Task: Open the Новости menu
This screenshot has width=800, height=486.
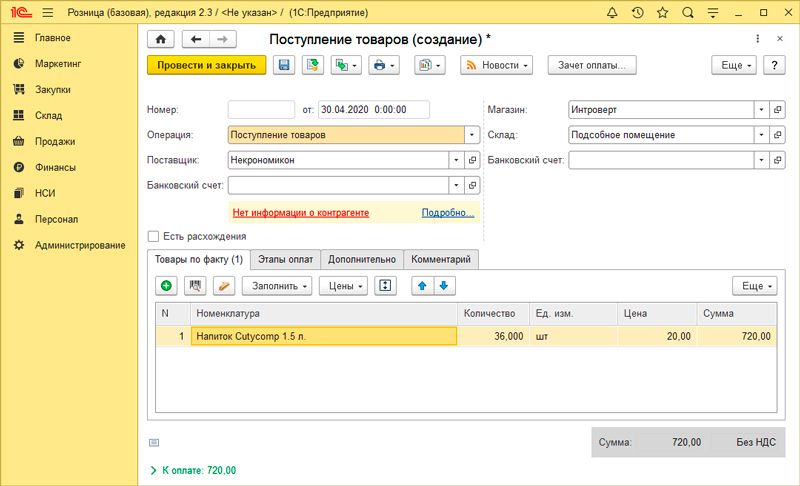Action: tap(496, 65)
